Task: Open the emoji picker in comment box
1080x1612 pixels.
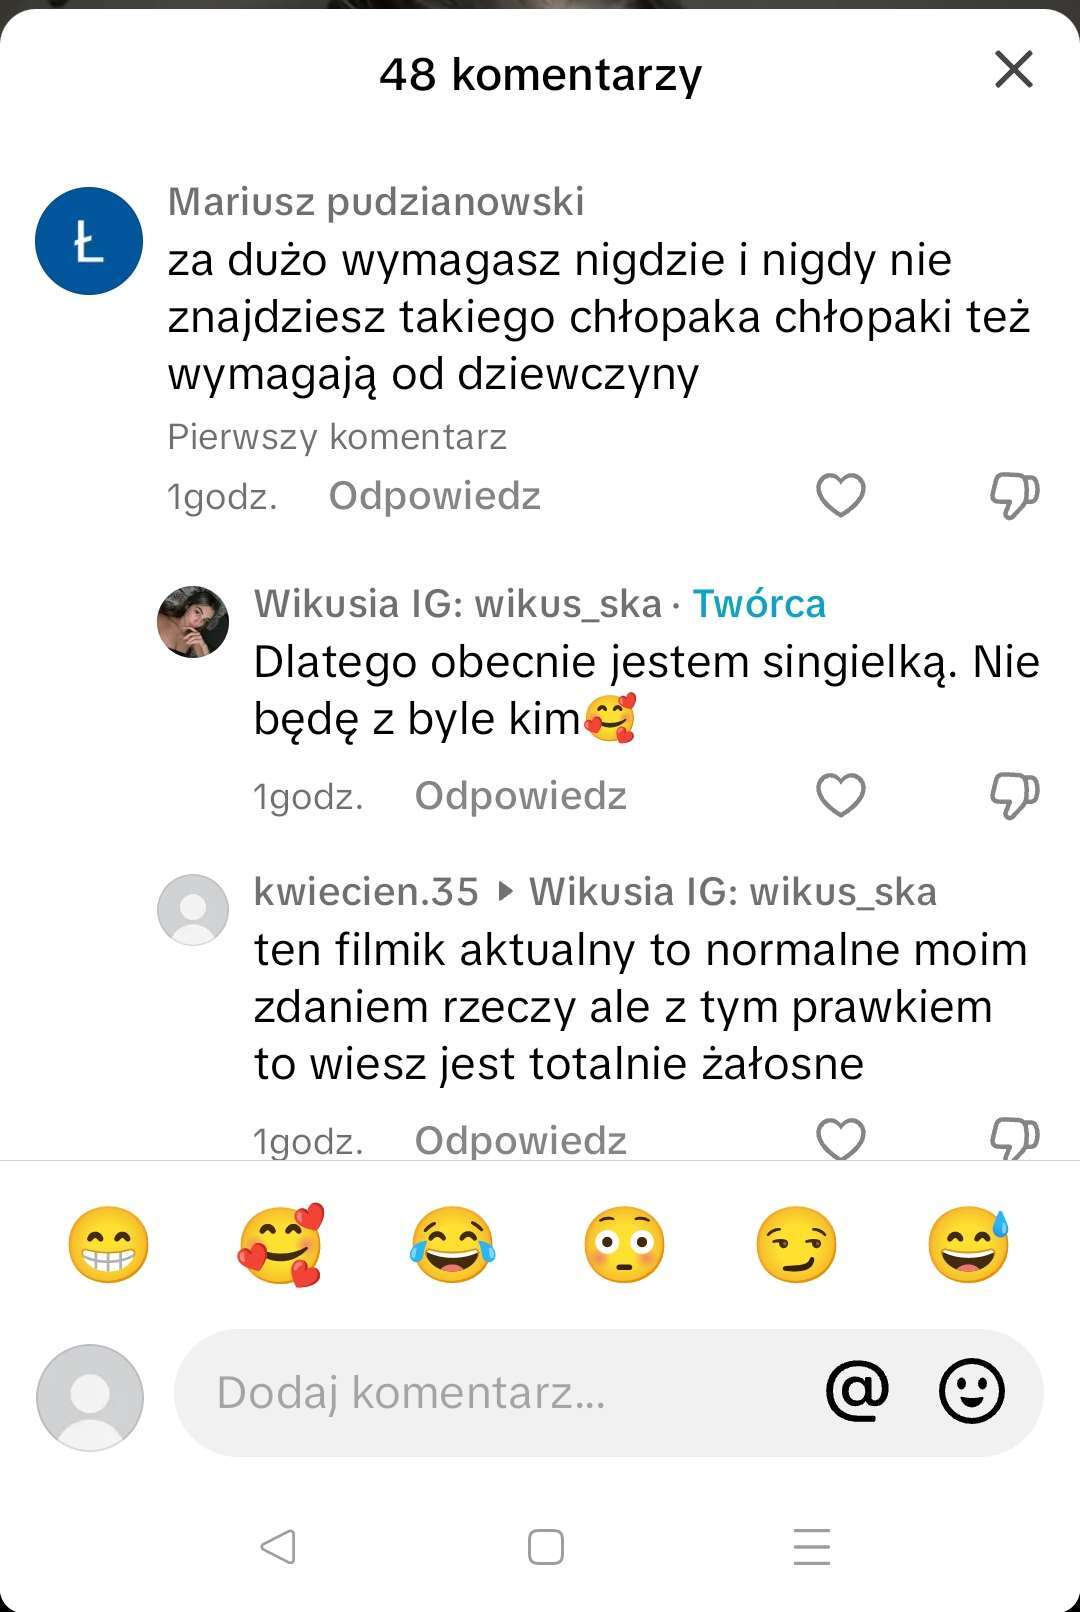Action: (x=971, y=1391)
